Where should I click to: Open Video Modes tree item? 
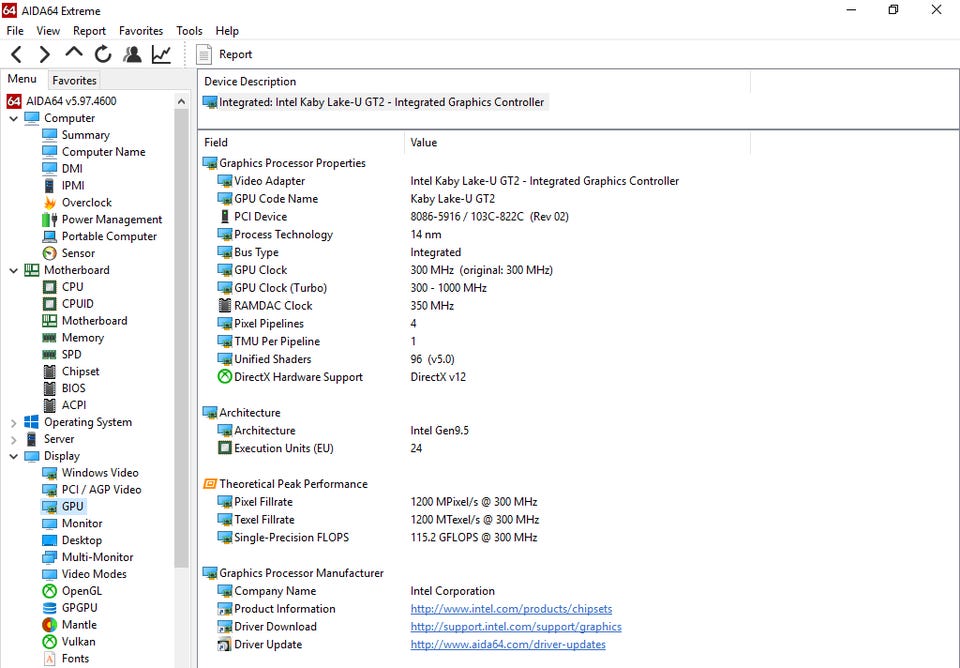(x=84, y=574)
